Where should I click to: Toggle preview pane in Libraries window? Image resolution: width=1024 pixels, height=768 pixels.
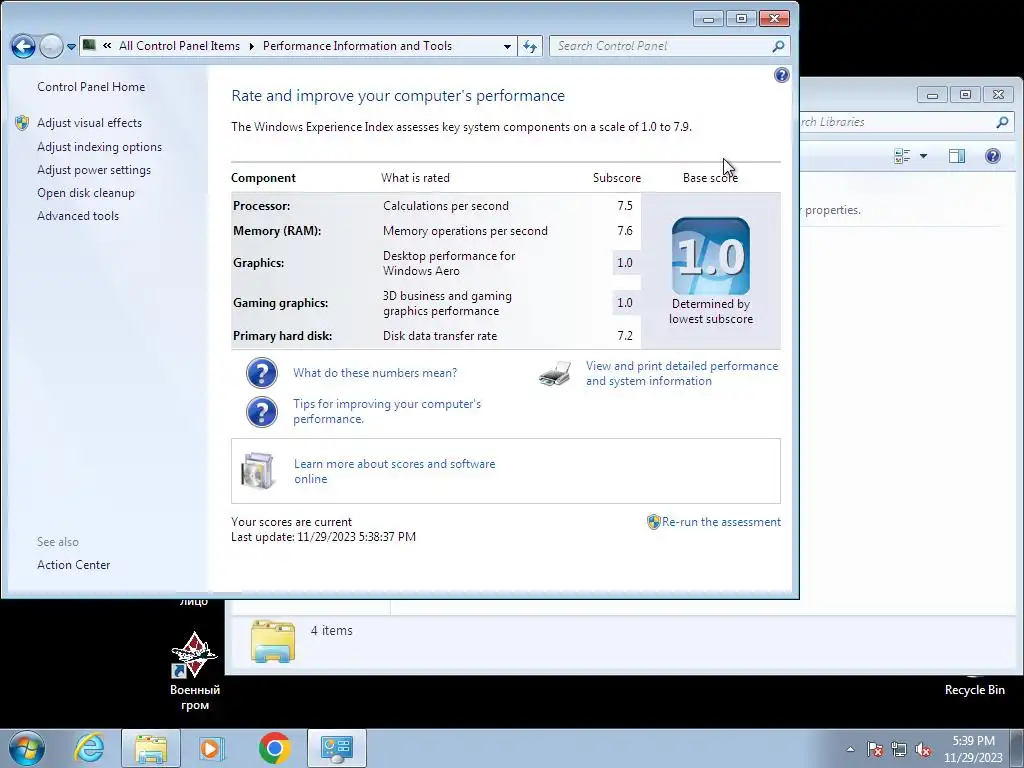(x=957, y=156)
